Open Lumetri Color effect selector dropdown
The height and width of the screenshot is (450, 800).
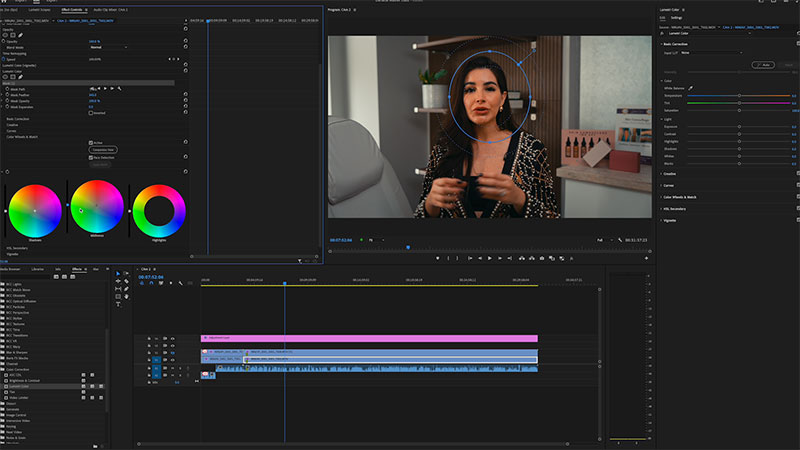tap(709, 33)
